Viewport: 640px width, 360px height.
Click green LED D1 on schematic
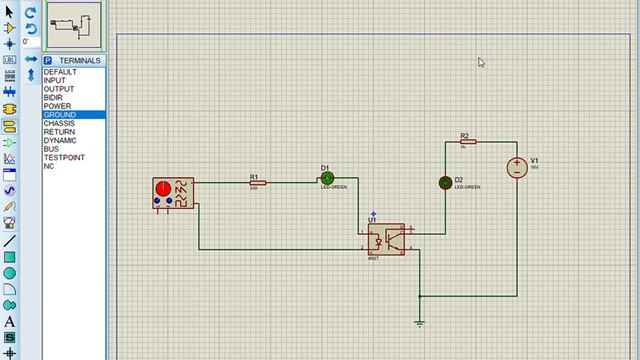pyautogui.click(x=327, y=178)
